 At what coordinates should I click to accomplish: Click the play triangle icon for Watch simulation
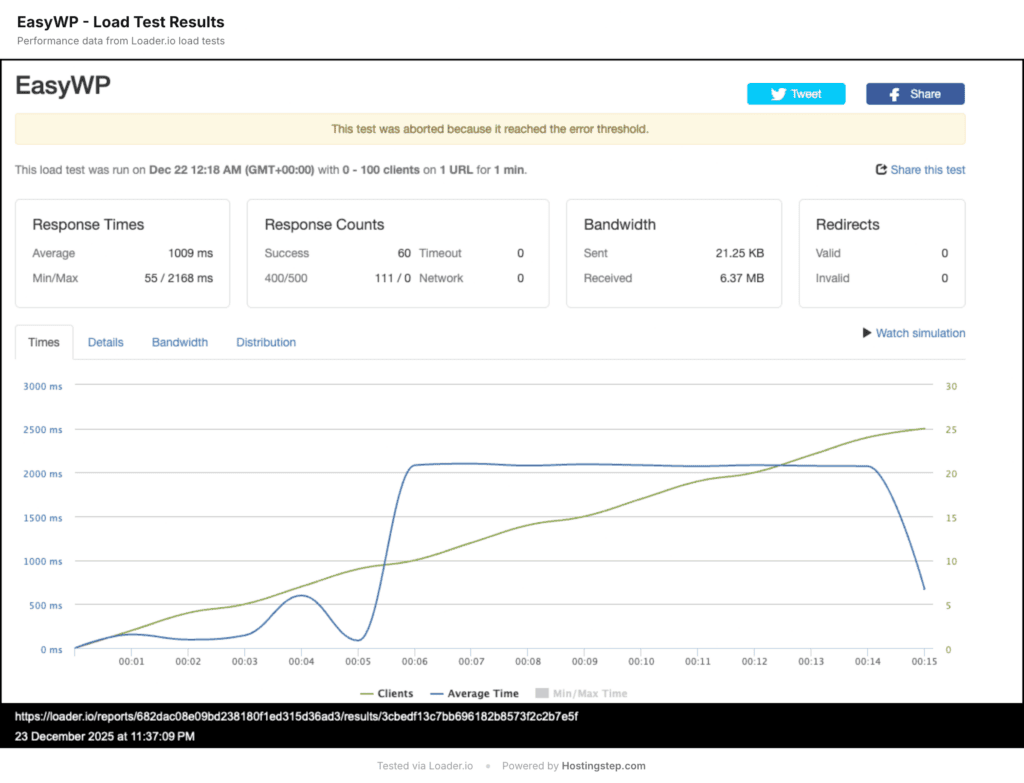click(x=867, y=333)
